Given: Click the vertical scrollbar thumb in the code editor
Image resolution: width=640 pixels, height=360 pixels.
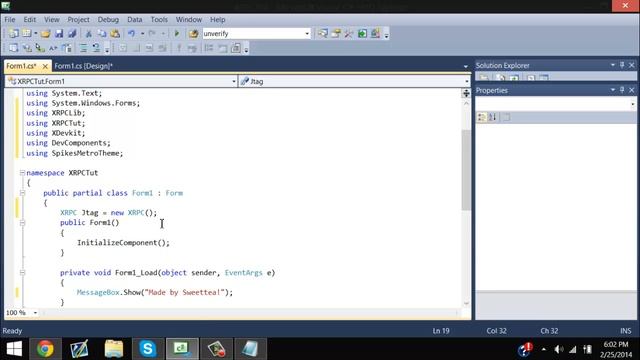Looking at the screenshot, I should coord(466,169).
